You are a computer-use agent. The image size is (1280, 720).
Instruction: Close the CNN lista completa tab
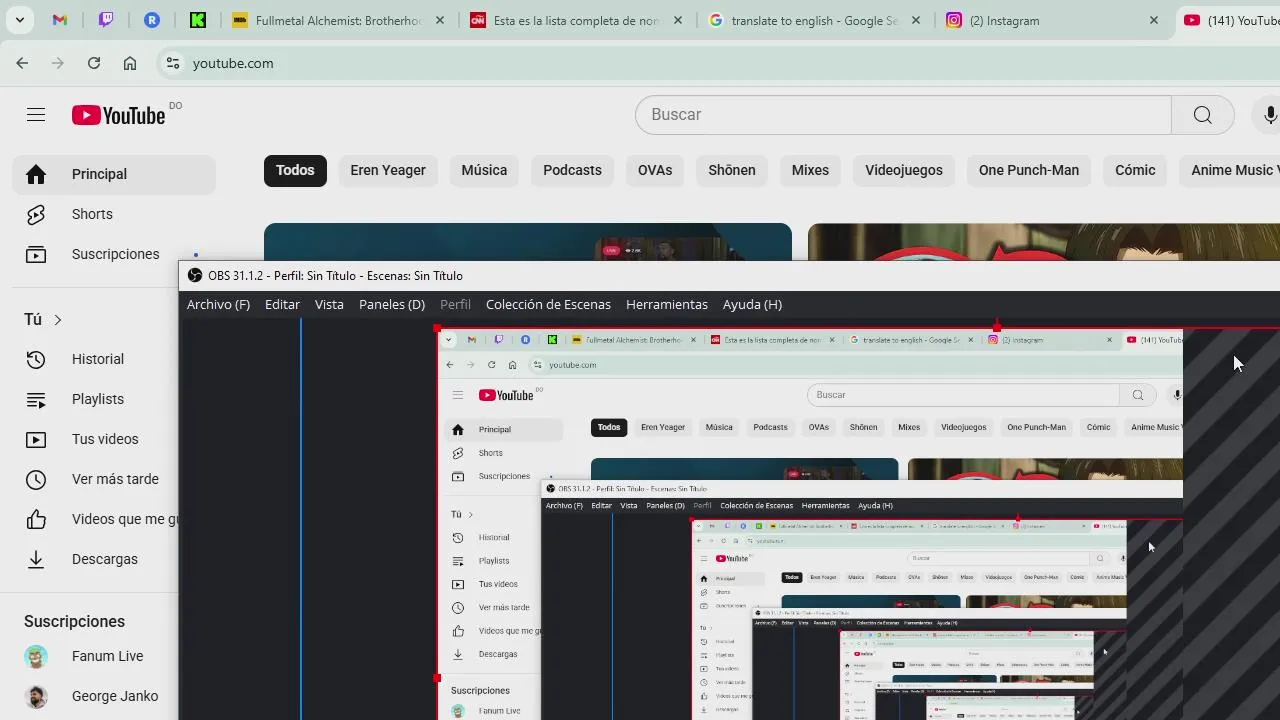tap(679, 20)
